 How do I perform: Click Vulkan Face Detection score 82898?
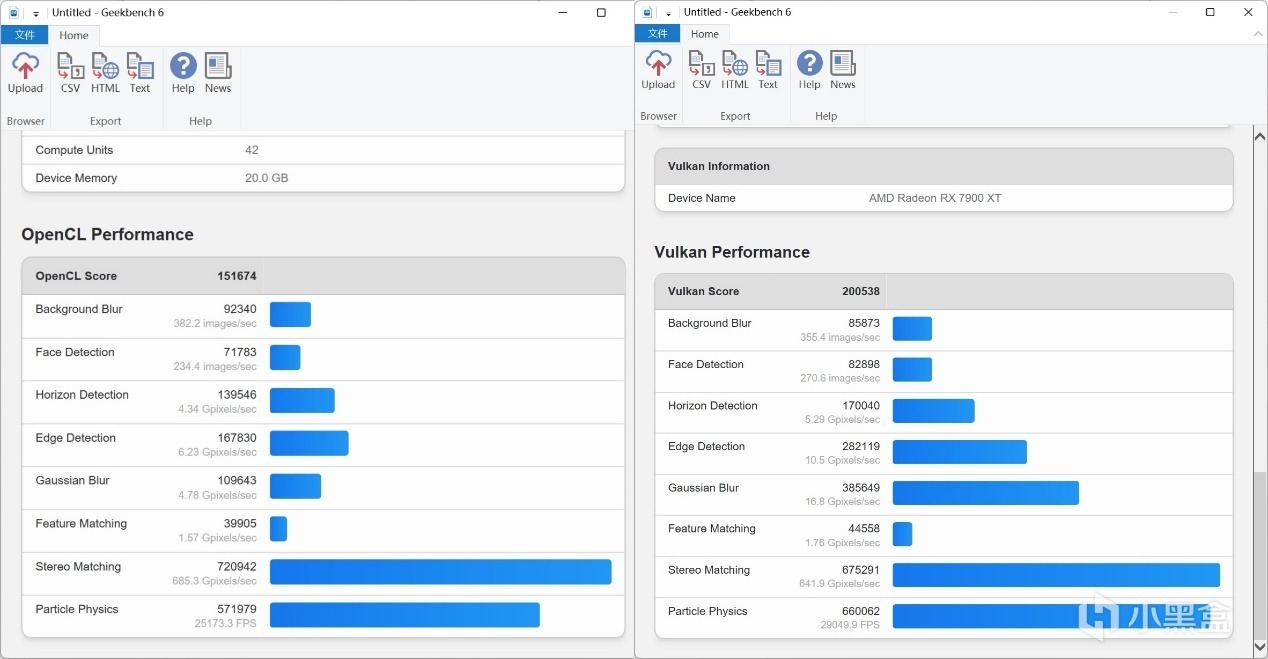coord(864,364)
